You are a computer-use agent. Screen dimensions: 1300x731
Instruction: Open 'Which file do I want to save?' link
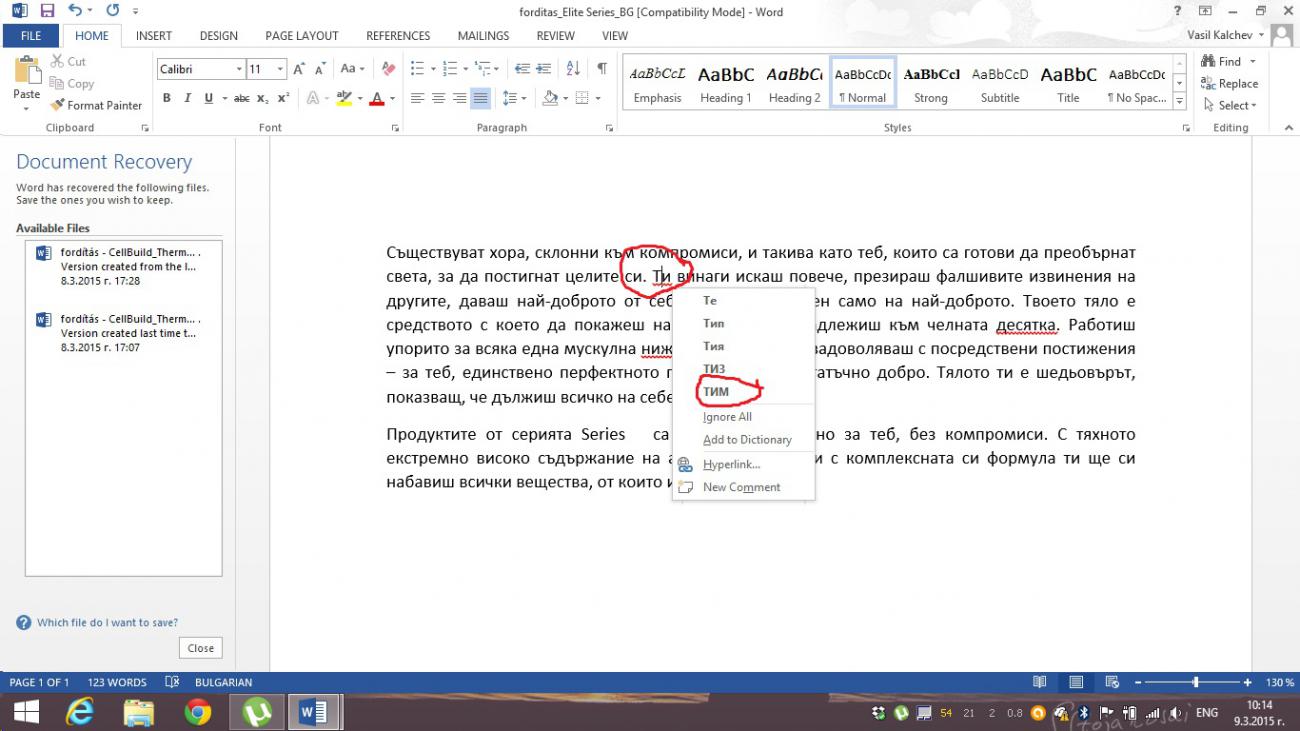coord(107,622)
